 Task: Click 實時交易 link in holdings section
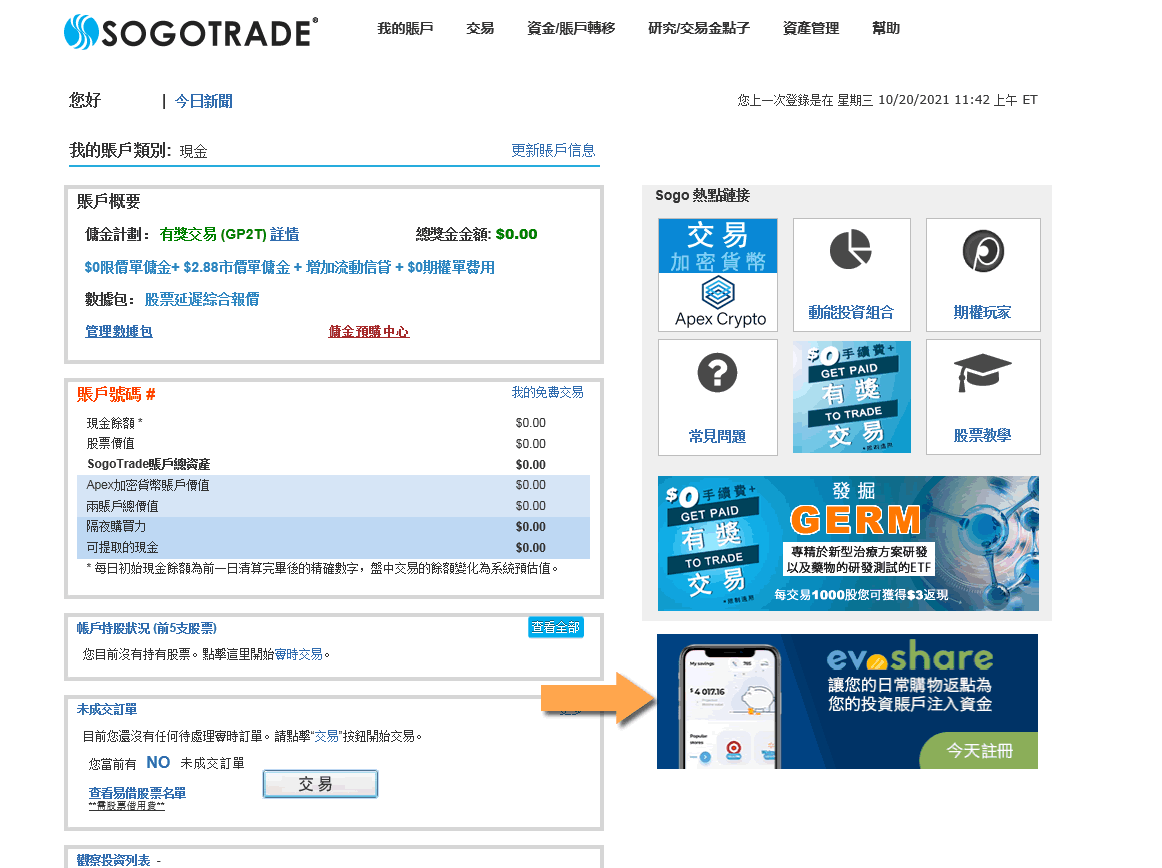[299, 655]
